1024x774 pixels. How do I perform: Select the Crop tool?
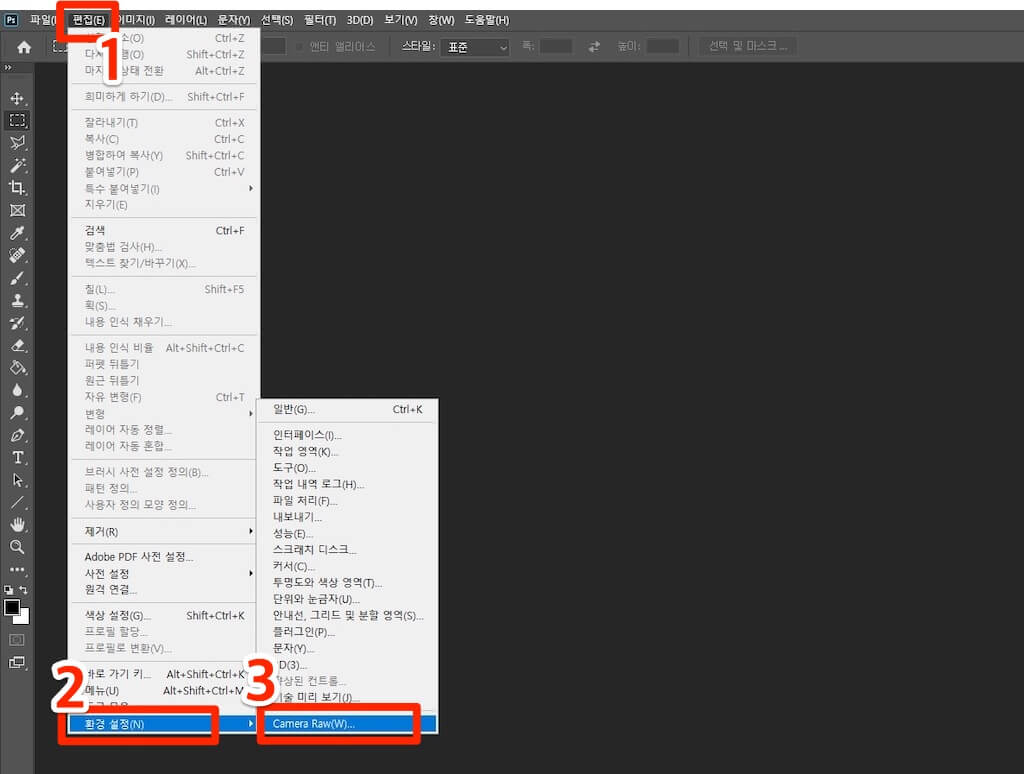(x=17, y=187)
